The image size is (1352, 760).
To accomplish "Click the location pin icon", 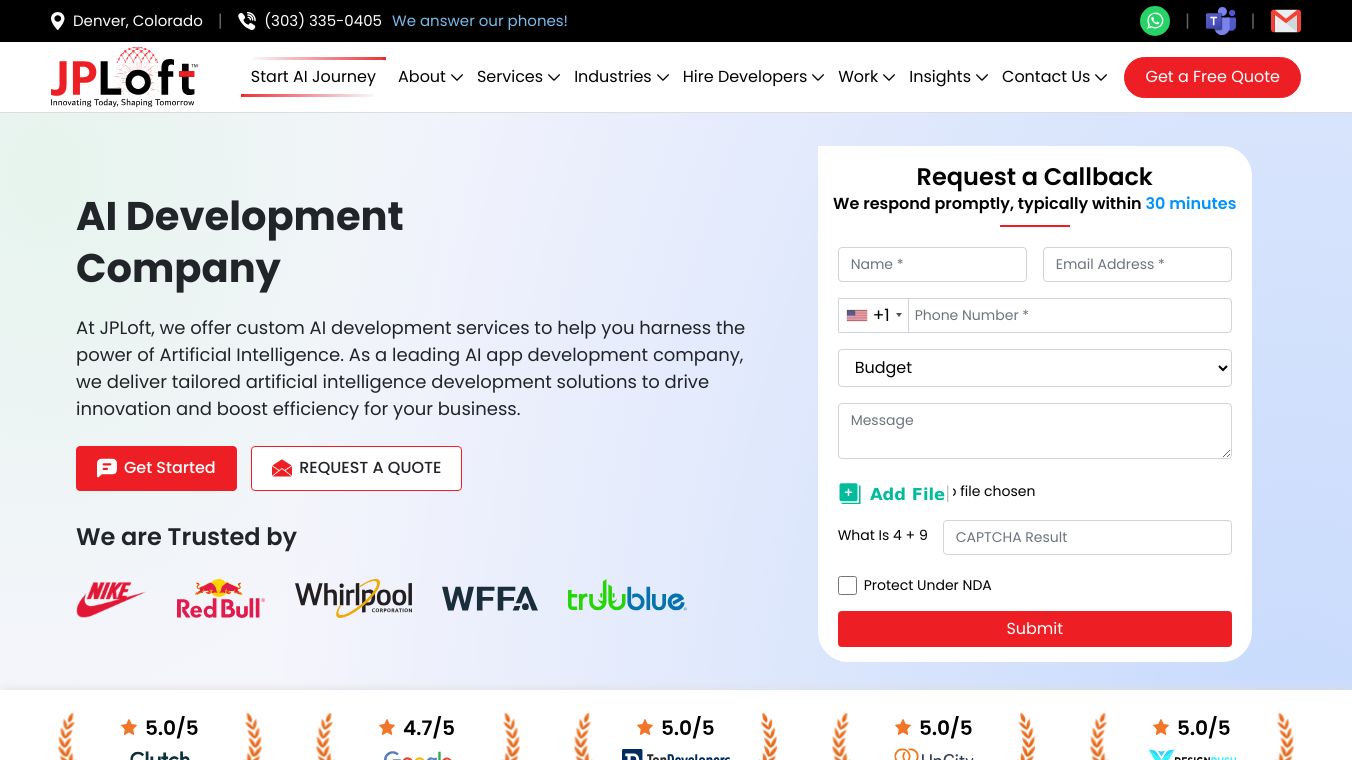I will coord(58,21).
